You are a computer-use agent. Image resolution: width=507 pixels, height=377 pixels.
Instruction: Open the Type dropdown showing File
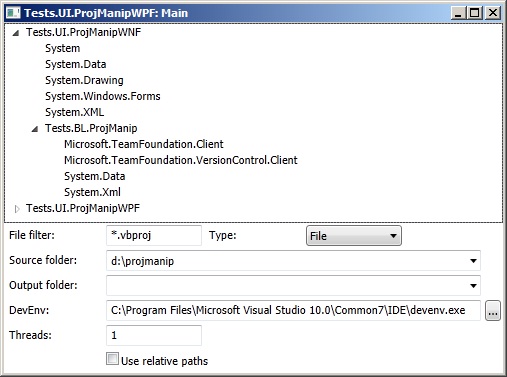[354, 236]
